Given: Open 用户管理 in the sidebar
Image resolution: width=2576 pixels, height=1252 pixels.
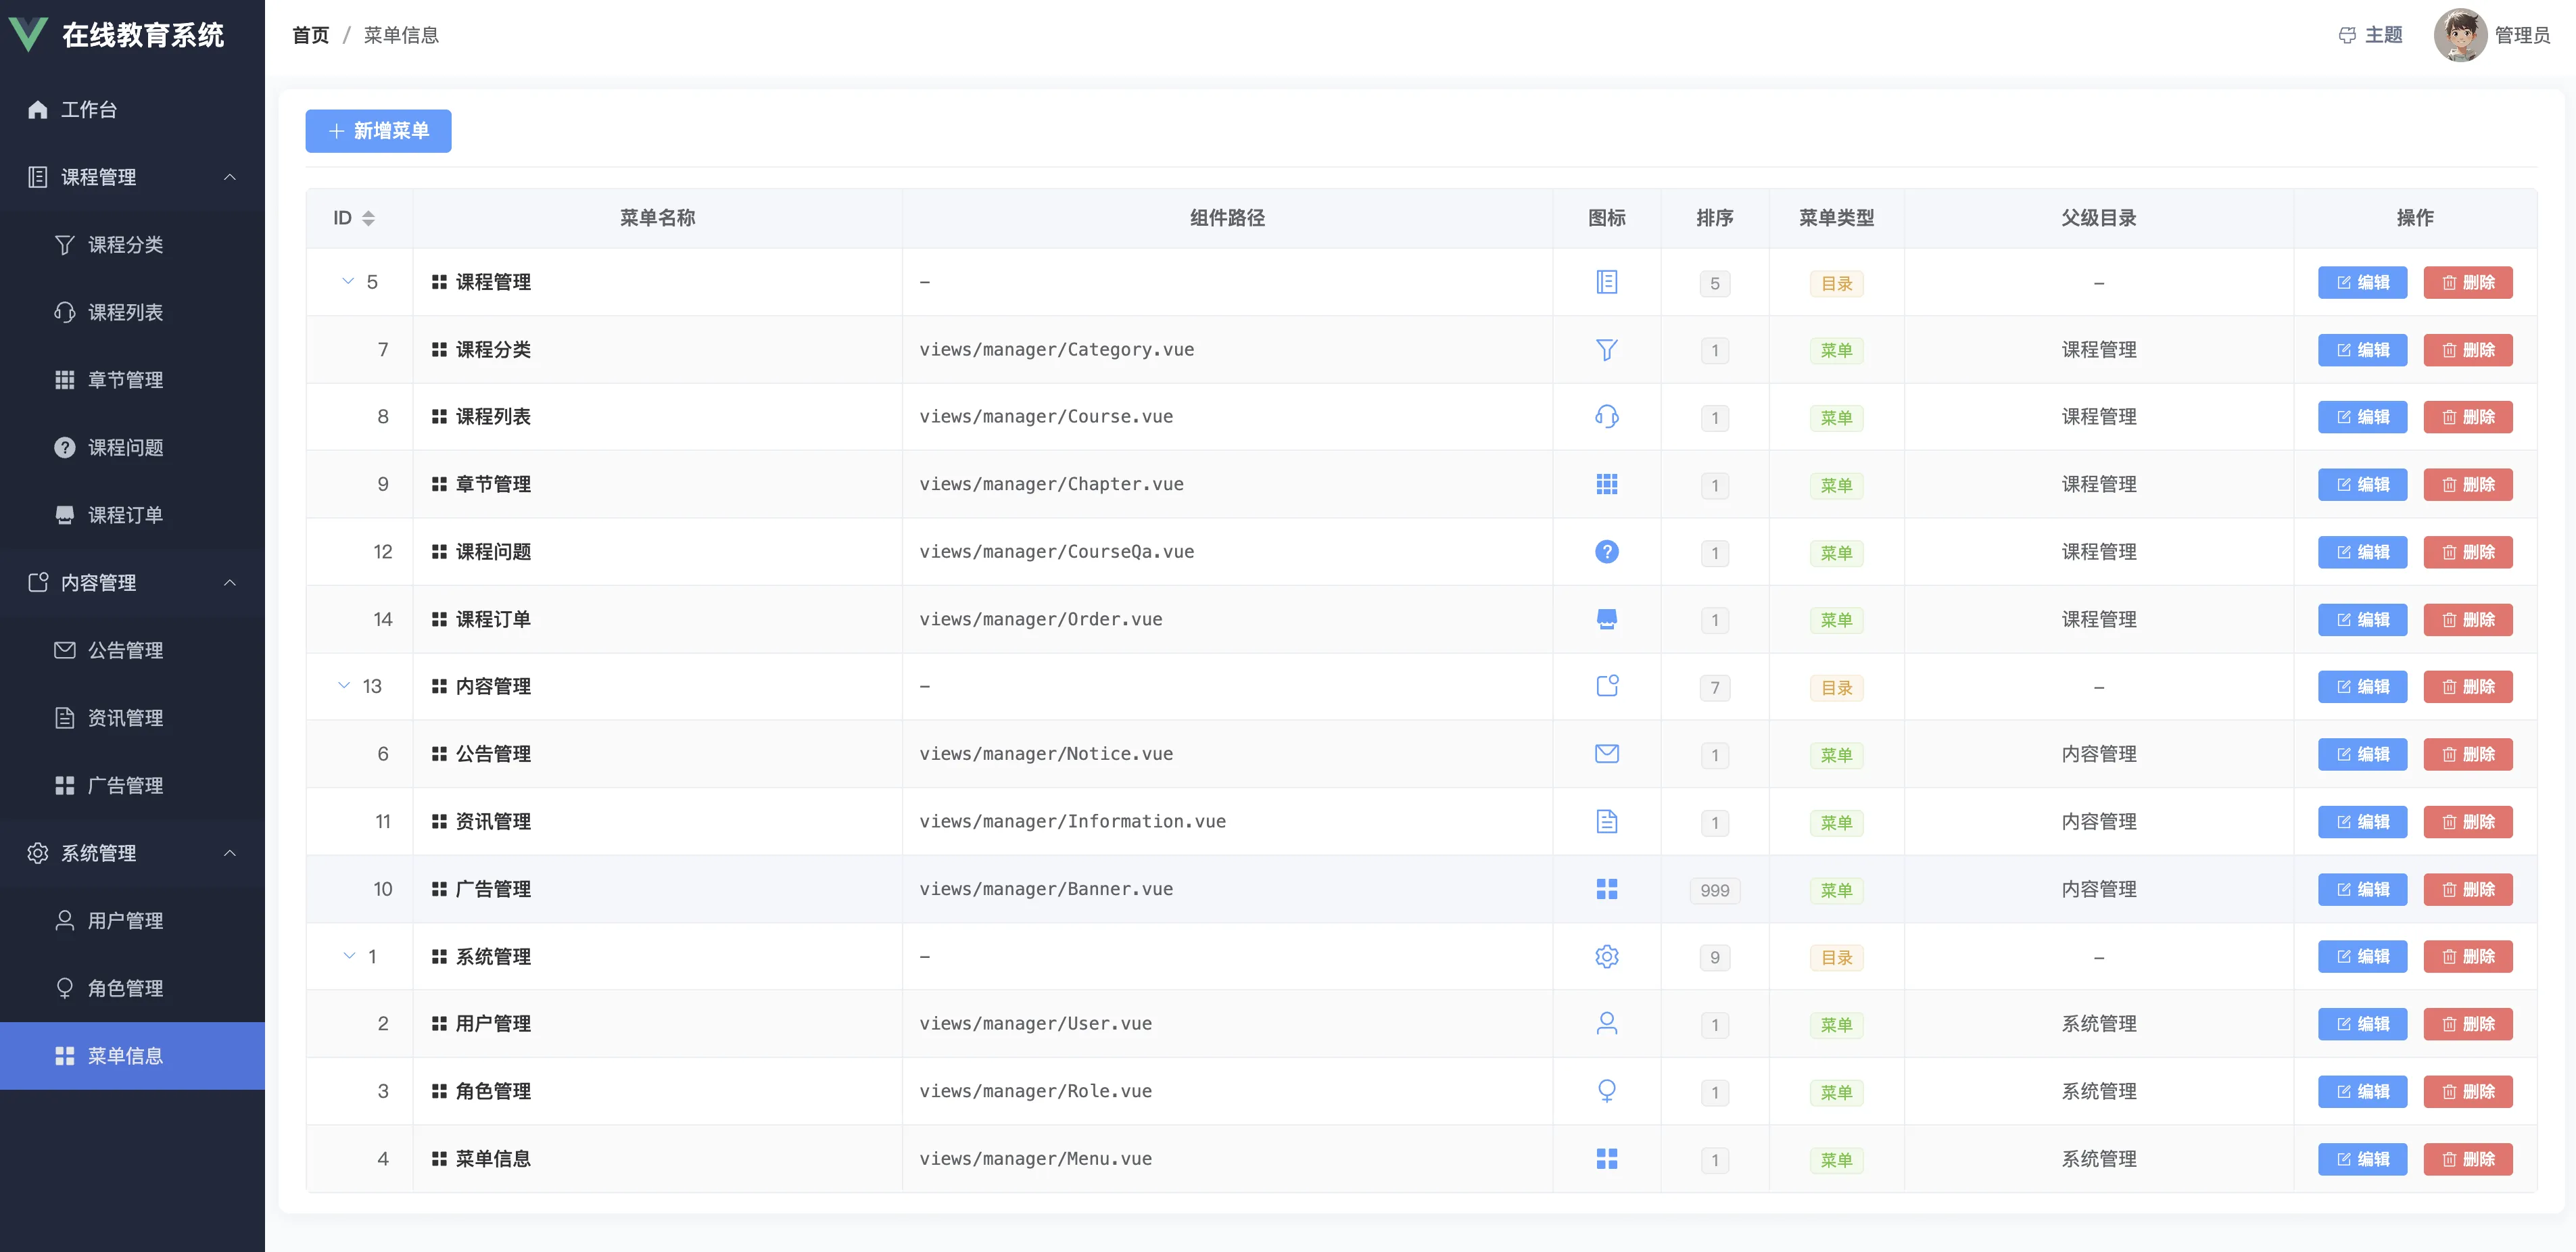Looking at the screenshot, I should 125,921.
